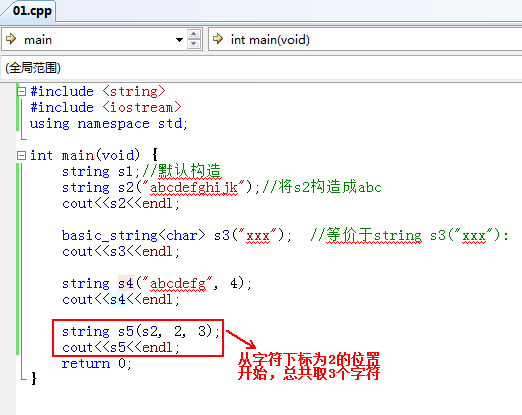
Task: Click the '#include <iostream>' line
Action: click(106, 107)
